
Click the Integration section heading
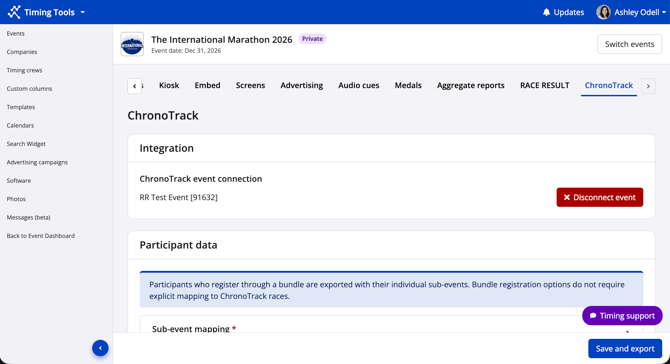click(167, 148)
